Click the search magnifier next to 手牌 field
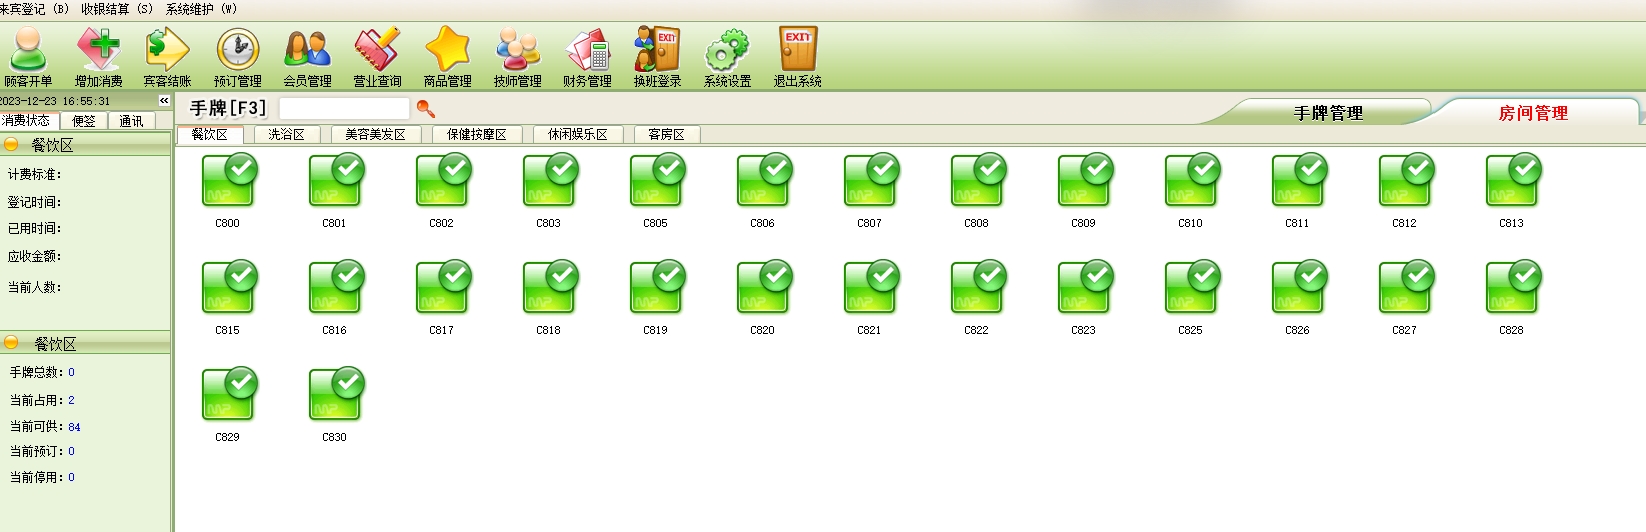Viewport: 1646px width, 532px height. (426, 108)
